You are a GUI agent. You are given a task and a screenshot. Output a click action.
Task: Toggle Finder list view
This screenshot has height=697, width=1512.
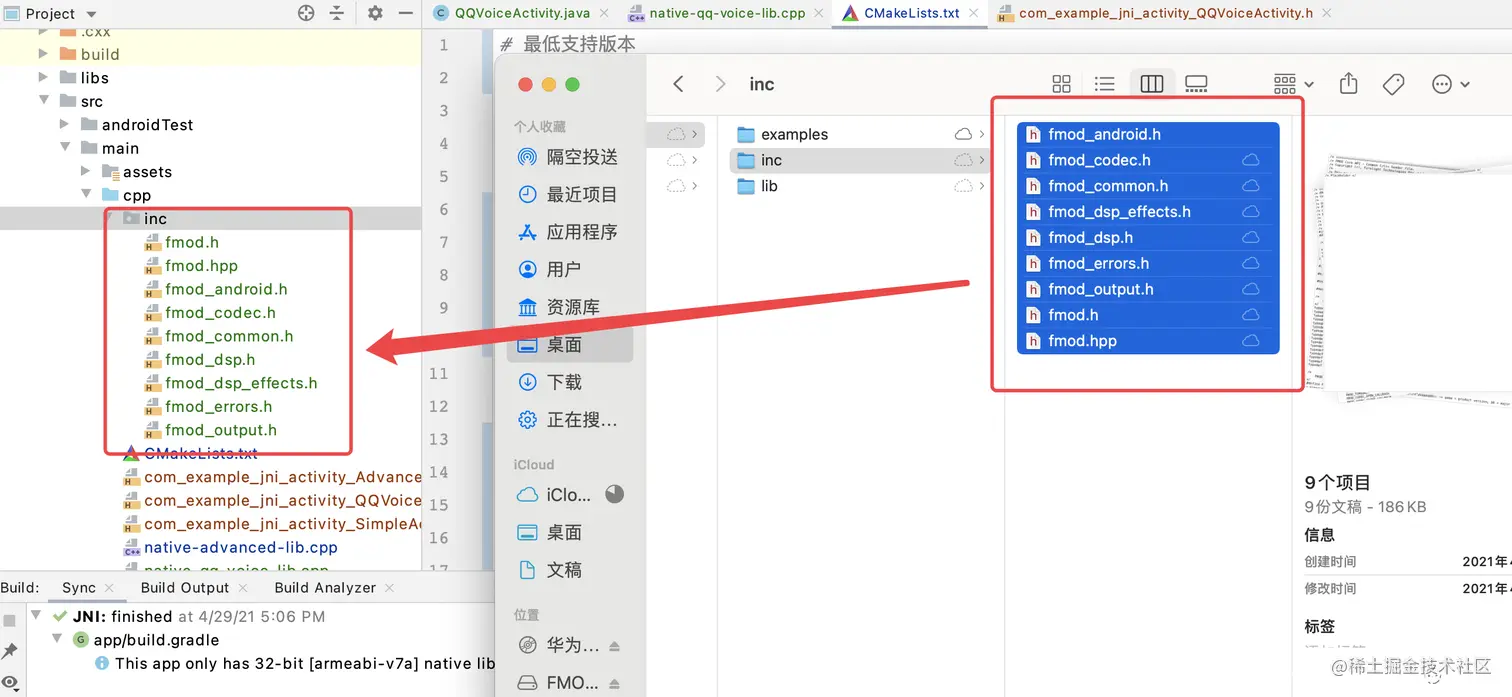[x=1104, y=84]
